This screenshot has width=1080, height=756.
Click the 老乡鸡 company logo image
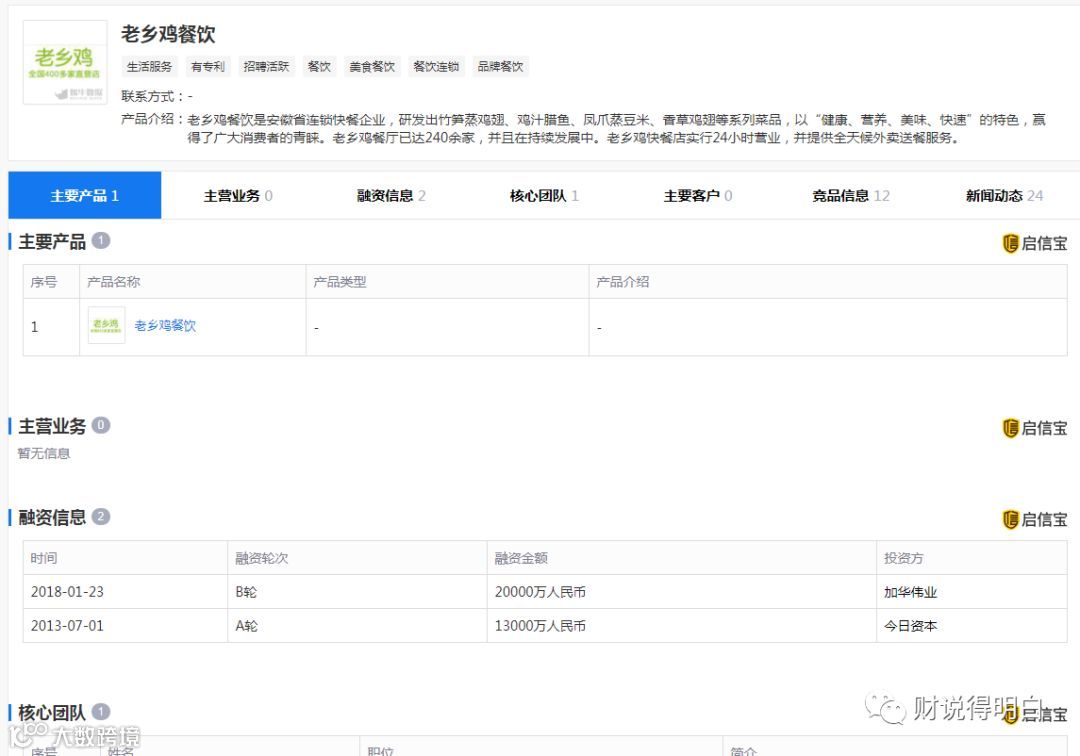pyautogui.click(x=65, y=63)
